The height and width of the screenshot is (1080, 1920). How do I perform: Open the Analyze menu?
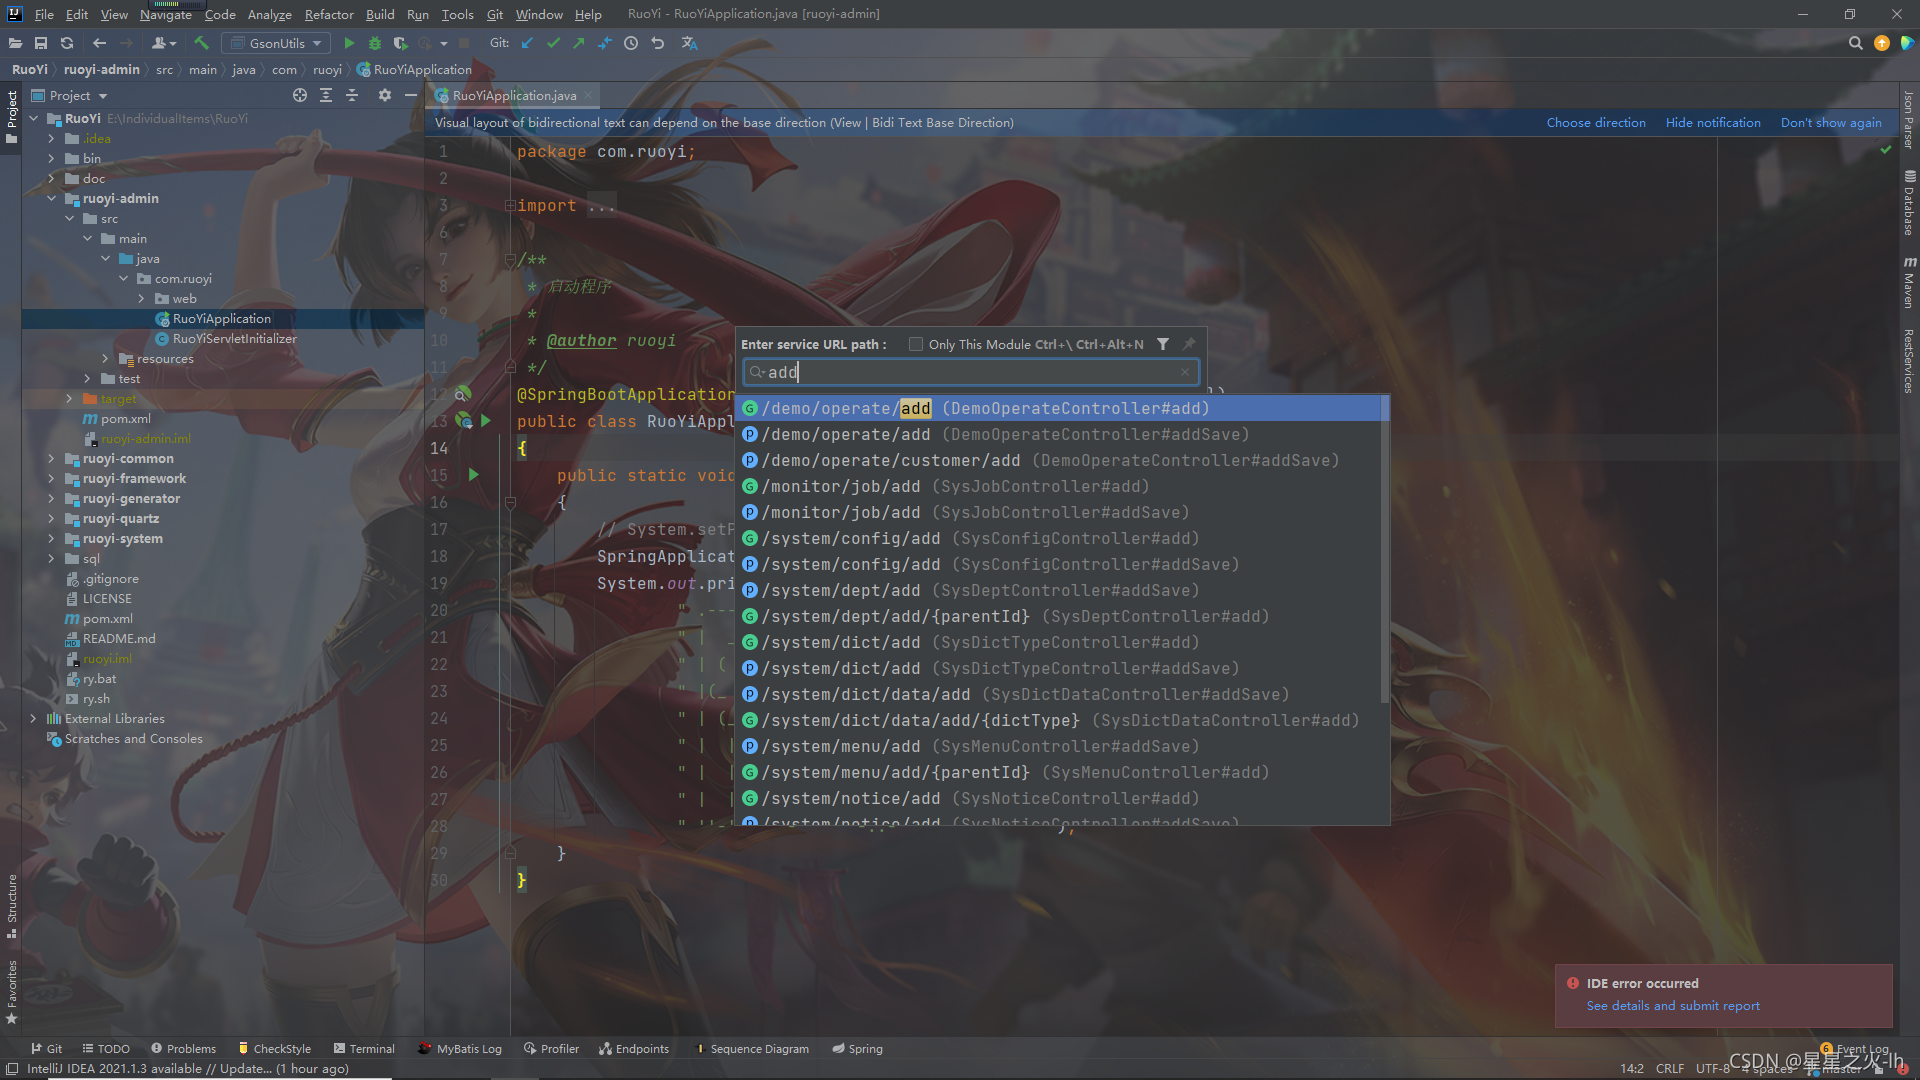pyautogui.click(x=269, y=14)
